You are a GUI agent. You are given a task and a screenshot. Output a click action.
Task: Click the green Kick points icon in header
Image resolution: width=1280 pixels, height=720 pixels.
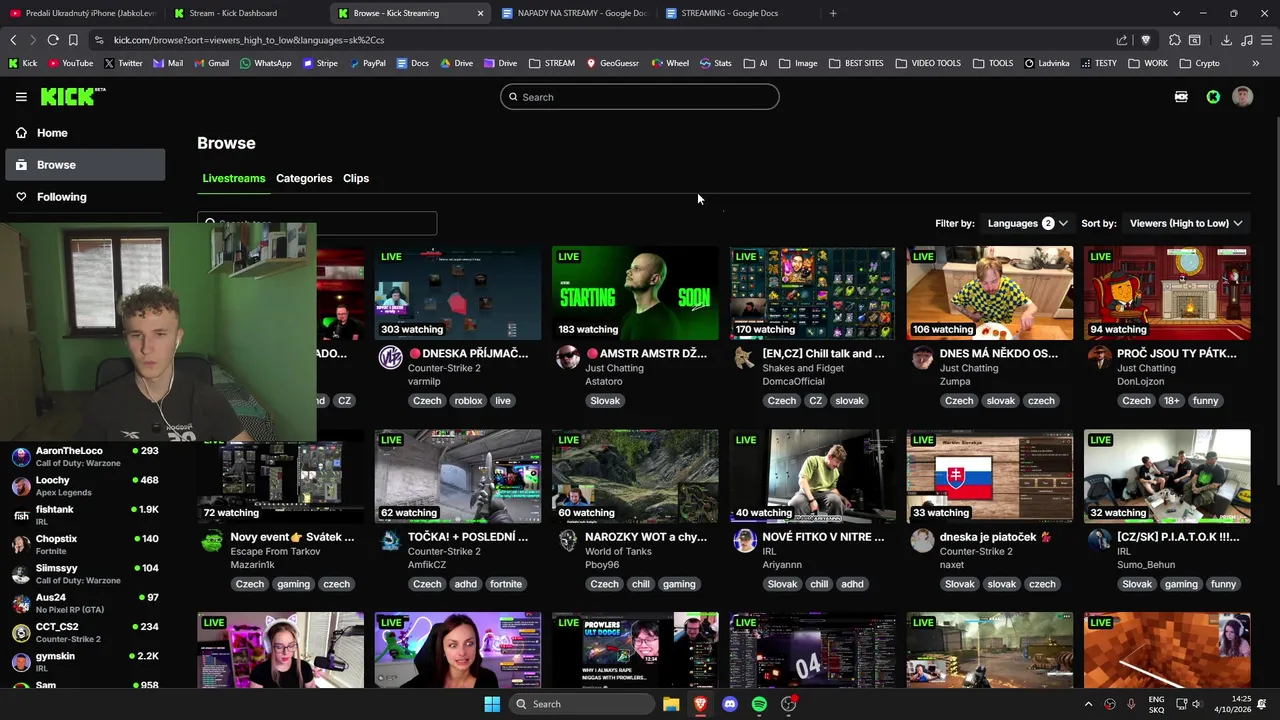click(1213, 97)
